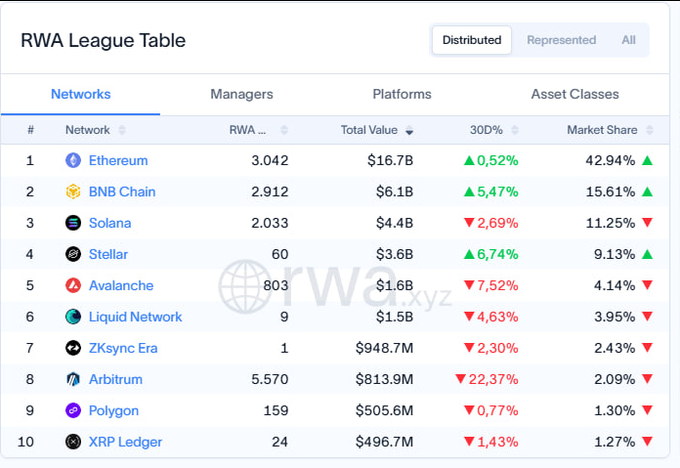Viewport: 680px width, 468px height.
Task: Click the Avalanche logo icon
Action: click(73, 285)
